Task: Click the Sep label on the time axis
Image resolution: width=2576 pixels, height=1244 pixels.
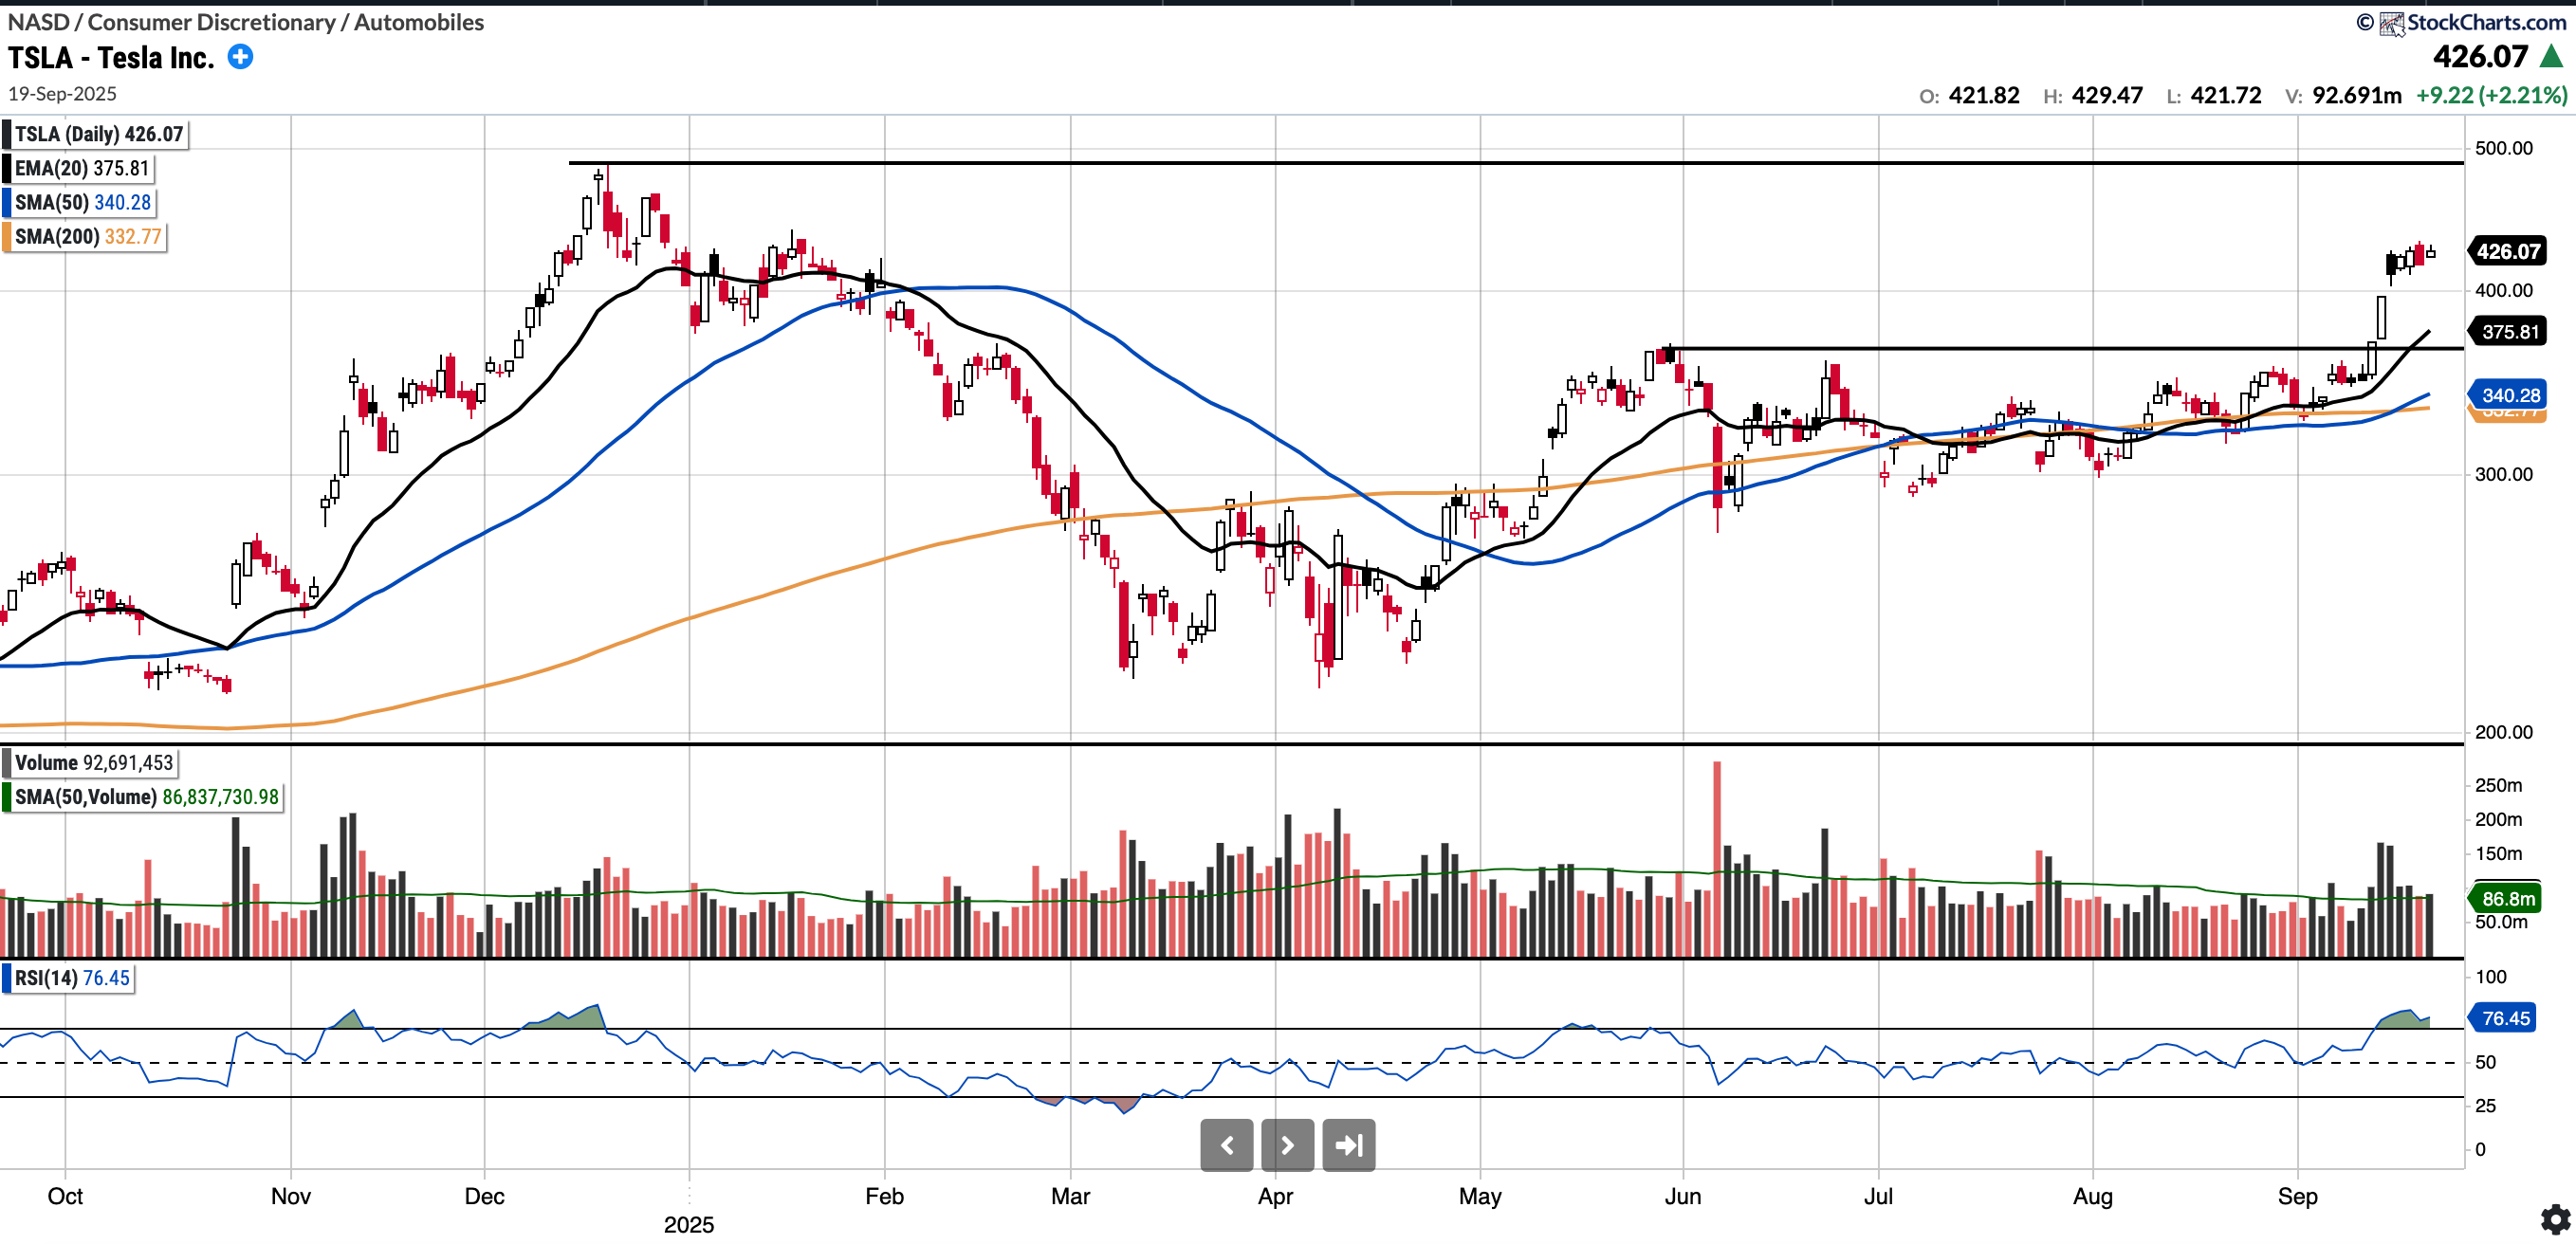Action: click(2296, 1195)
